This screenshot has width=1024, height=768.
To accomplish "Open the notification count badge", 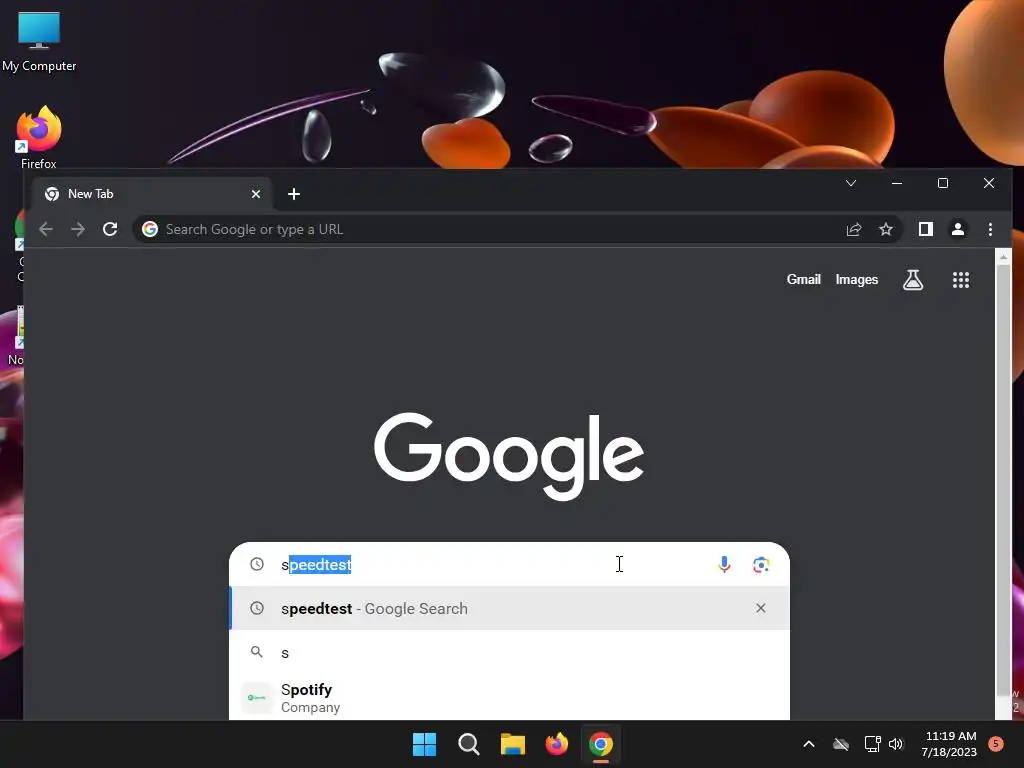I will click(995, 744).
